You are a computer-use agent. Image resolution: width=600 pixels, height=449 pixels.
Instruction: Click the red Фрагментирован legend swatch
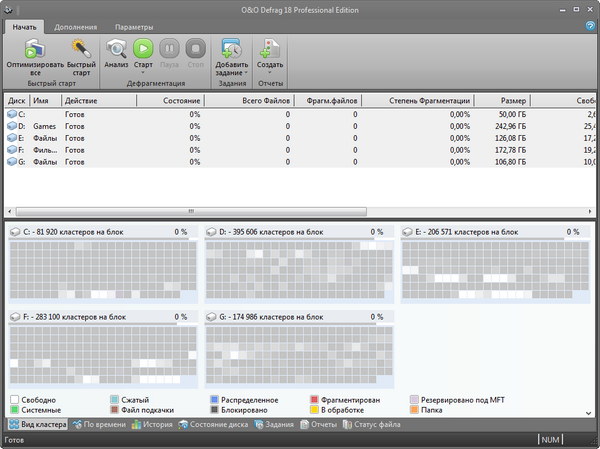314,399
